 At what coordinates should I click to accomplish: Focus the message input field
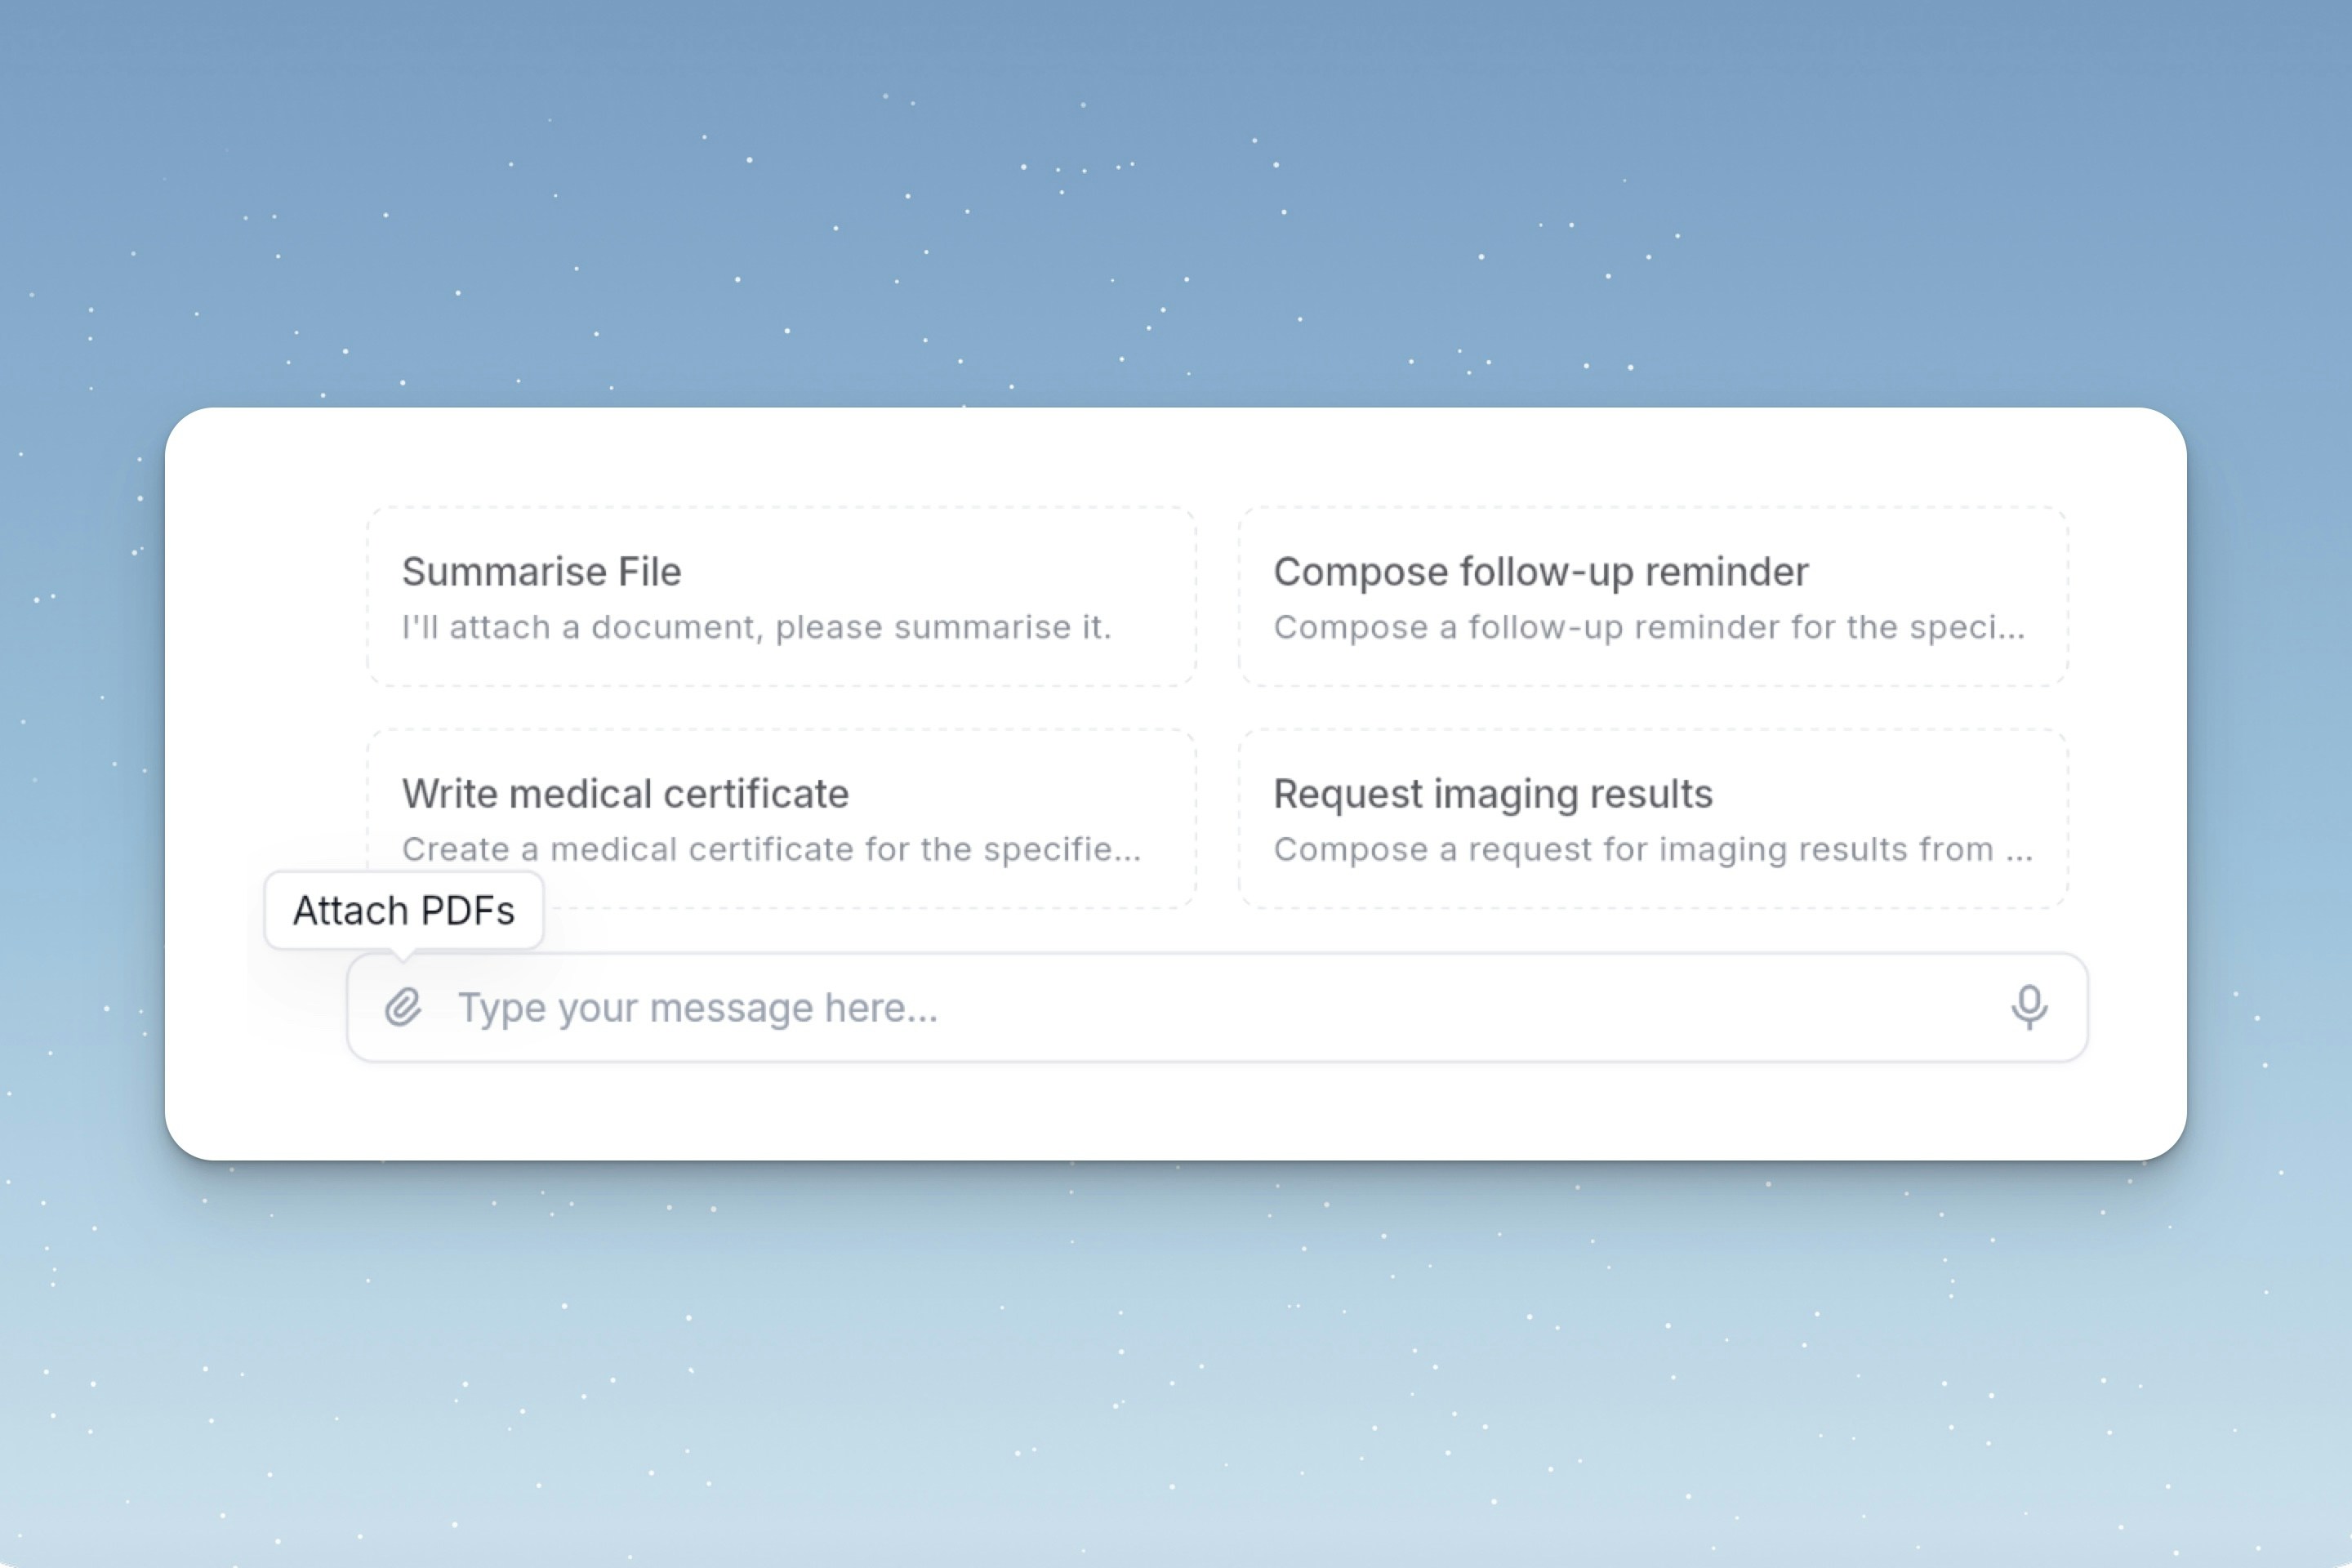pos(1200,1007)
